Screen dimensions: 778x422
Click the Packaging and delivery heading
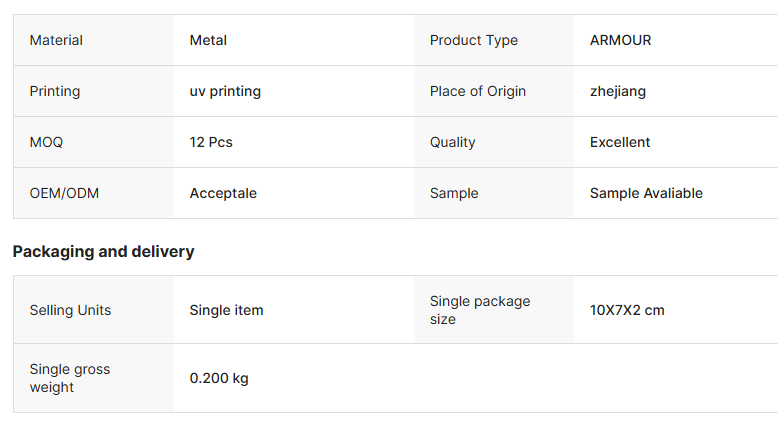tap(103, 251)
